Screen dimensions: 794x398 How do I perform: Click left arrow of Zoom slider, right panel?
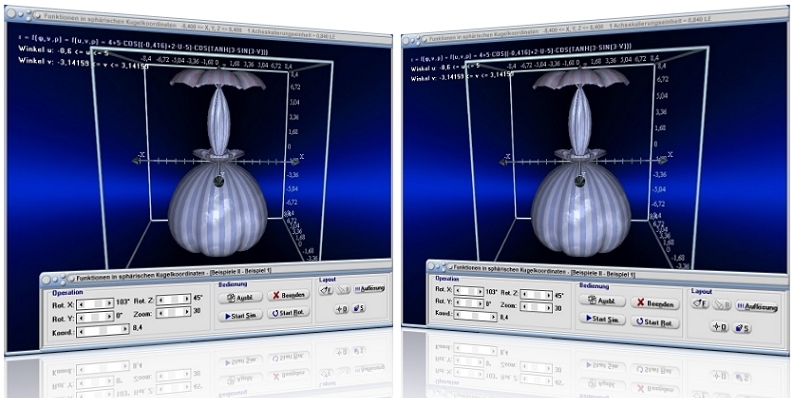point(524,307)
